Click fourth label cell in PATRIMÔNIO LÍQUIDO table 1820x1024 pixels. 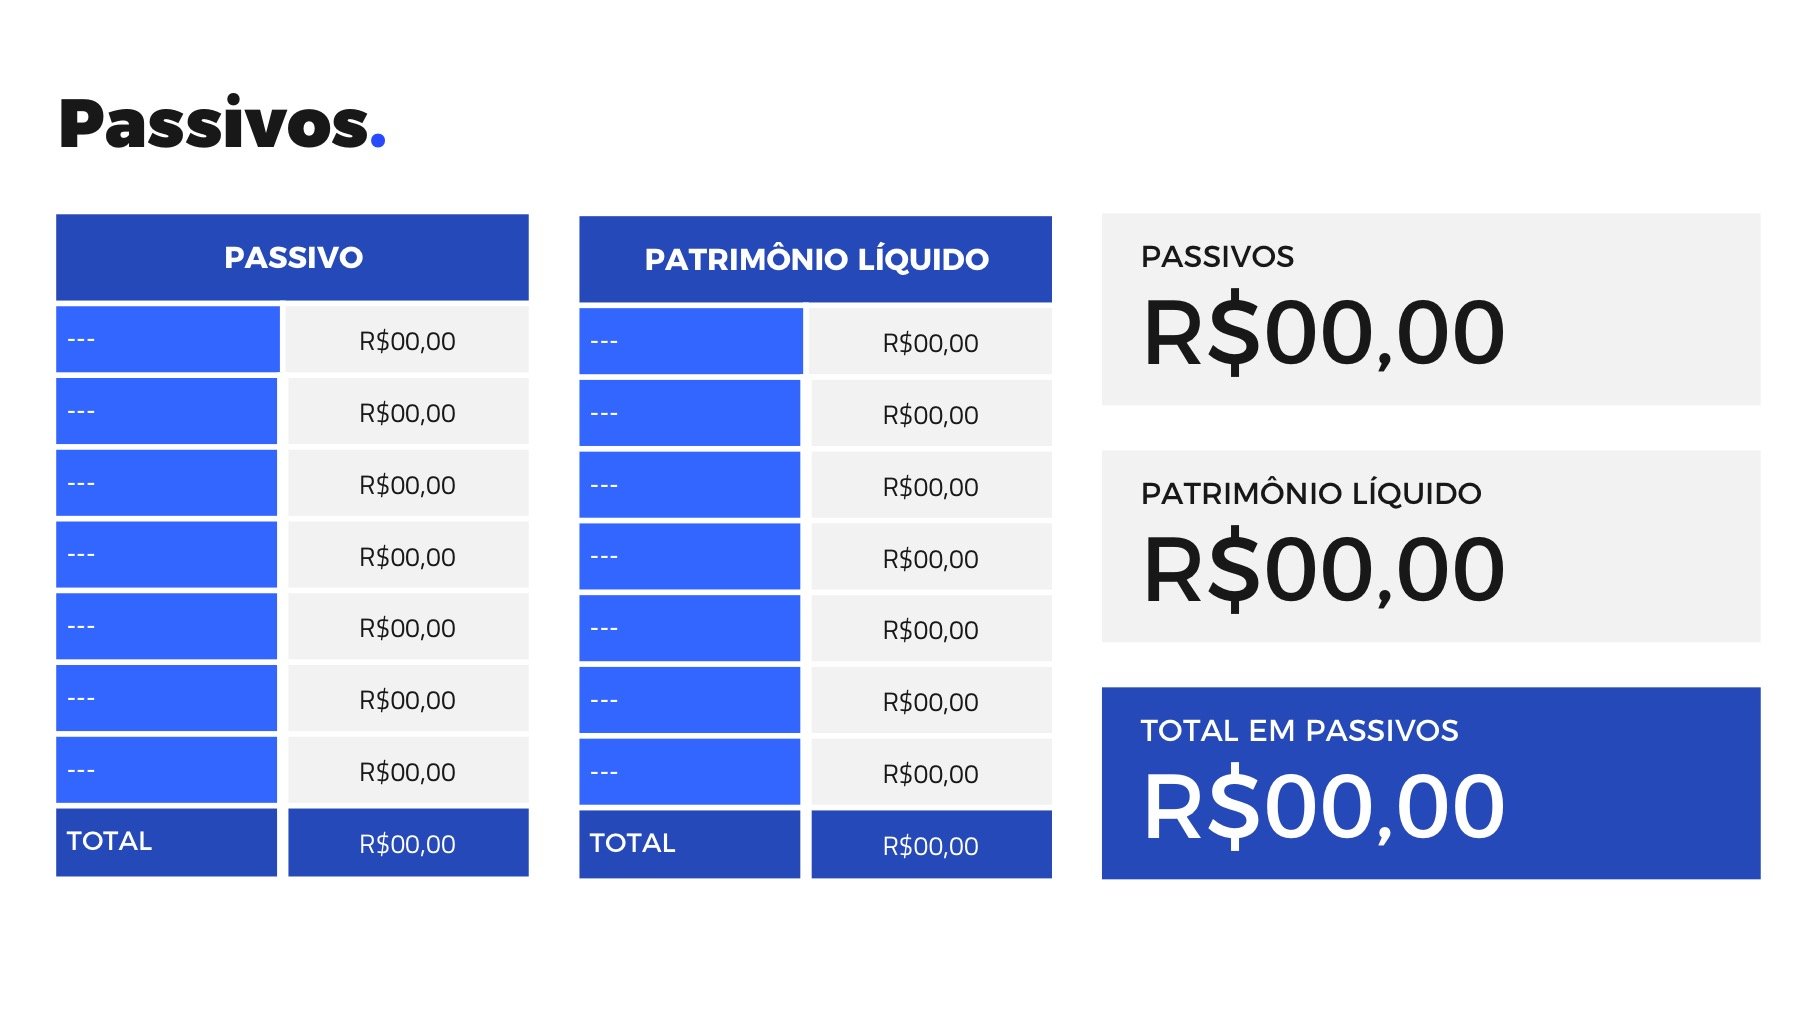(689, 557)
